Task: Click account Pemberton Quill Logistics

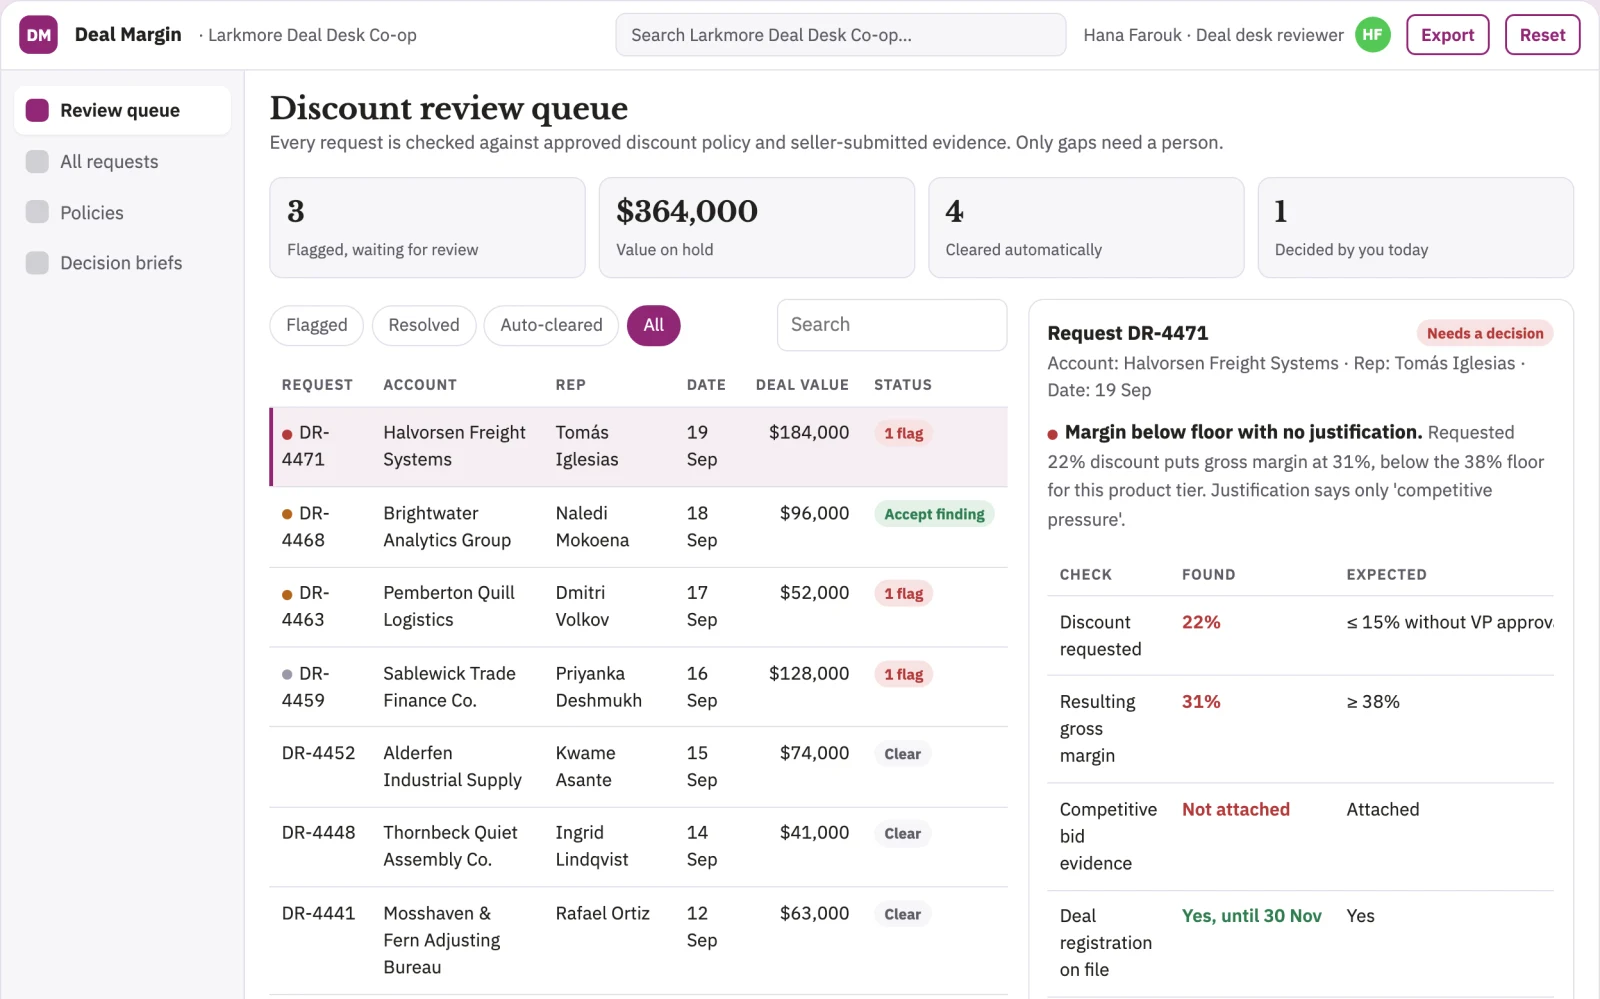Action: [449, 607]
